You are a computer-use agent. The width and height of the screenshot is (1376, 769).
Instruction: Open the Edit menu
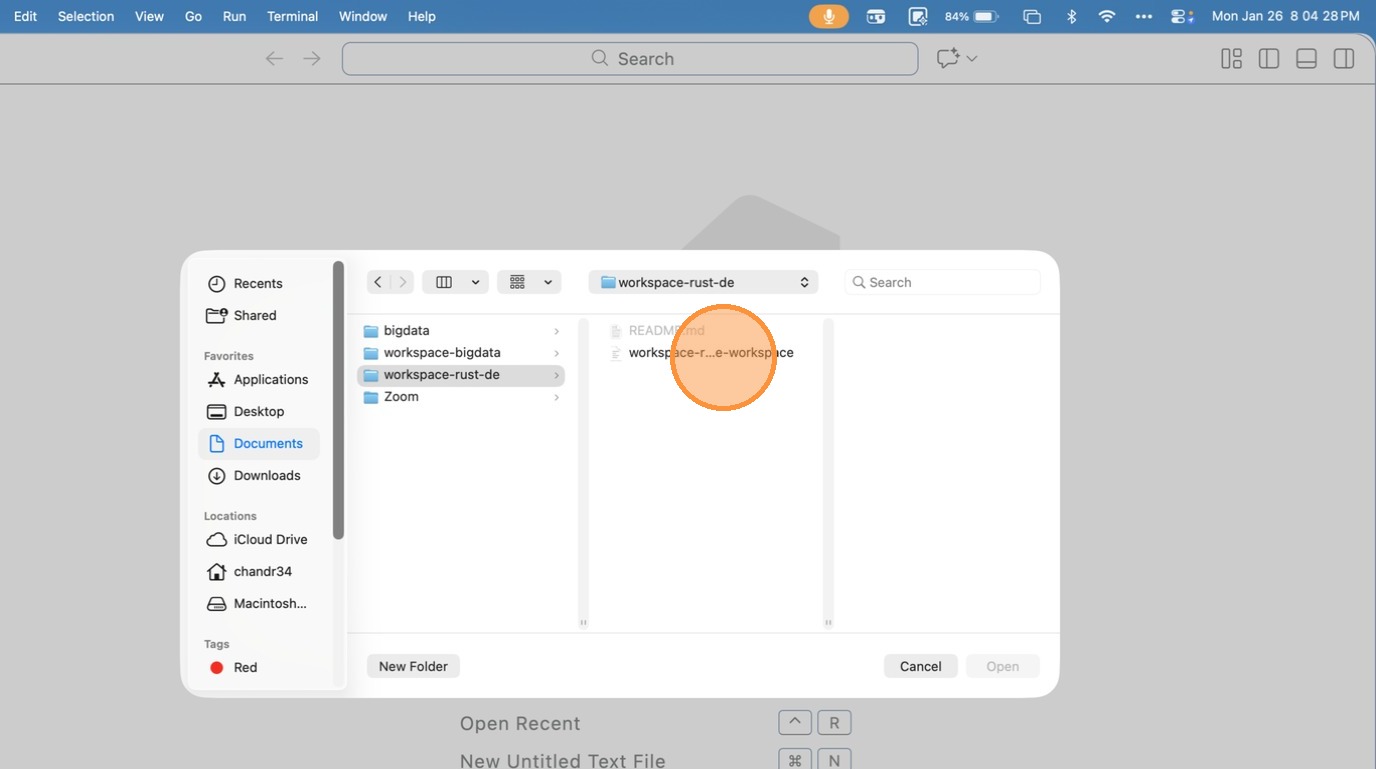point(26,16)
